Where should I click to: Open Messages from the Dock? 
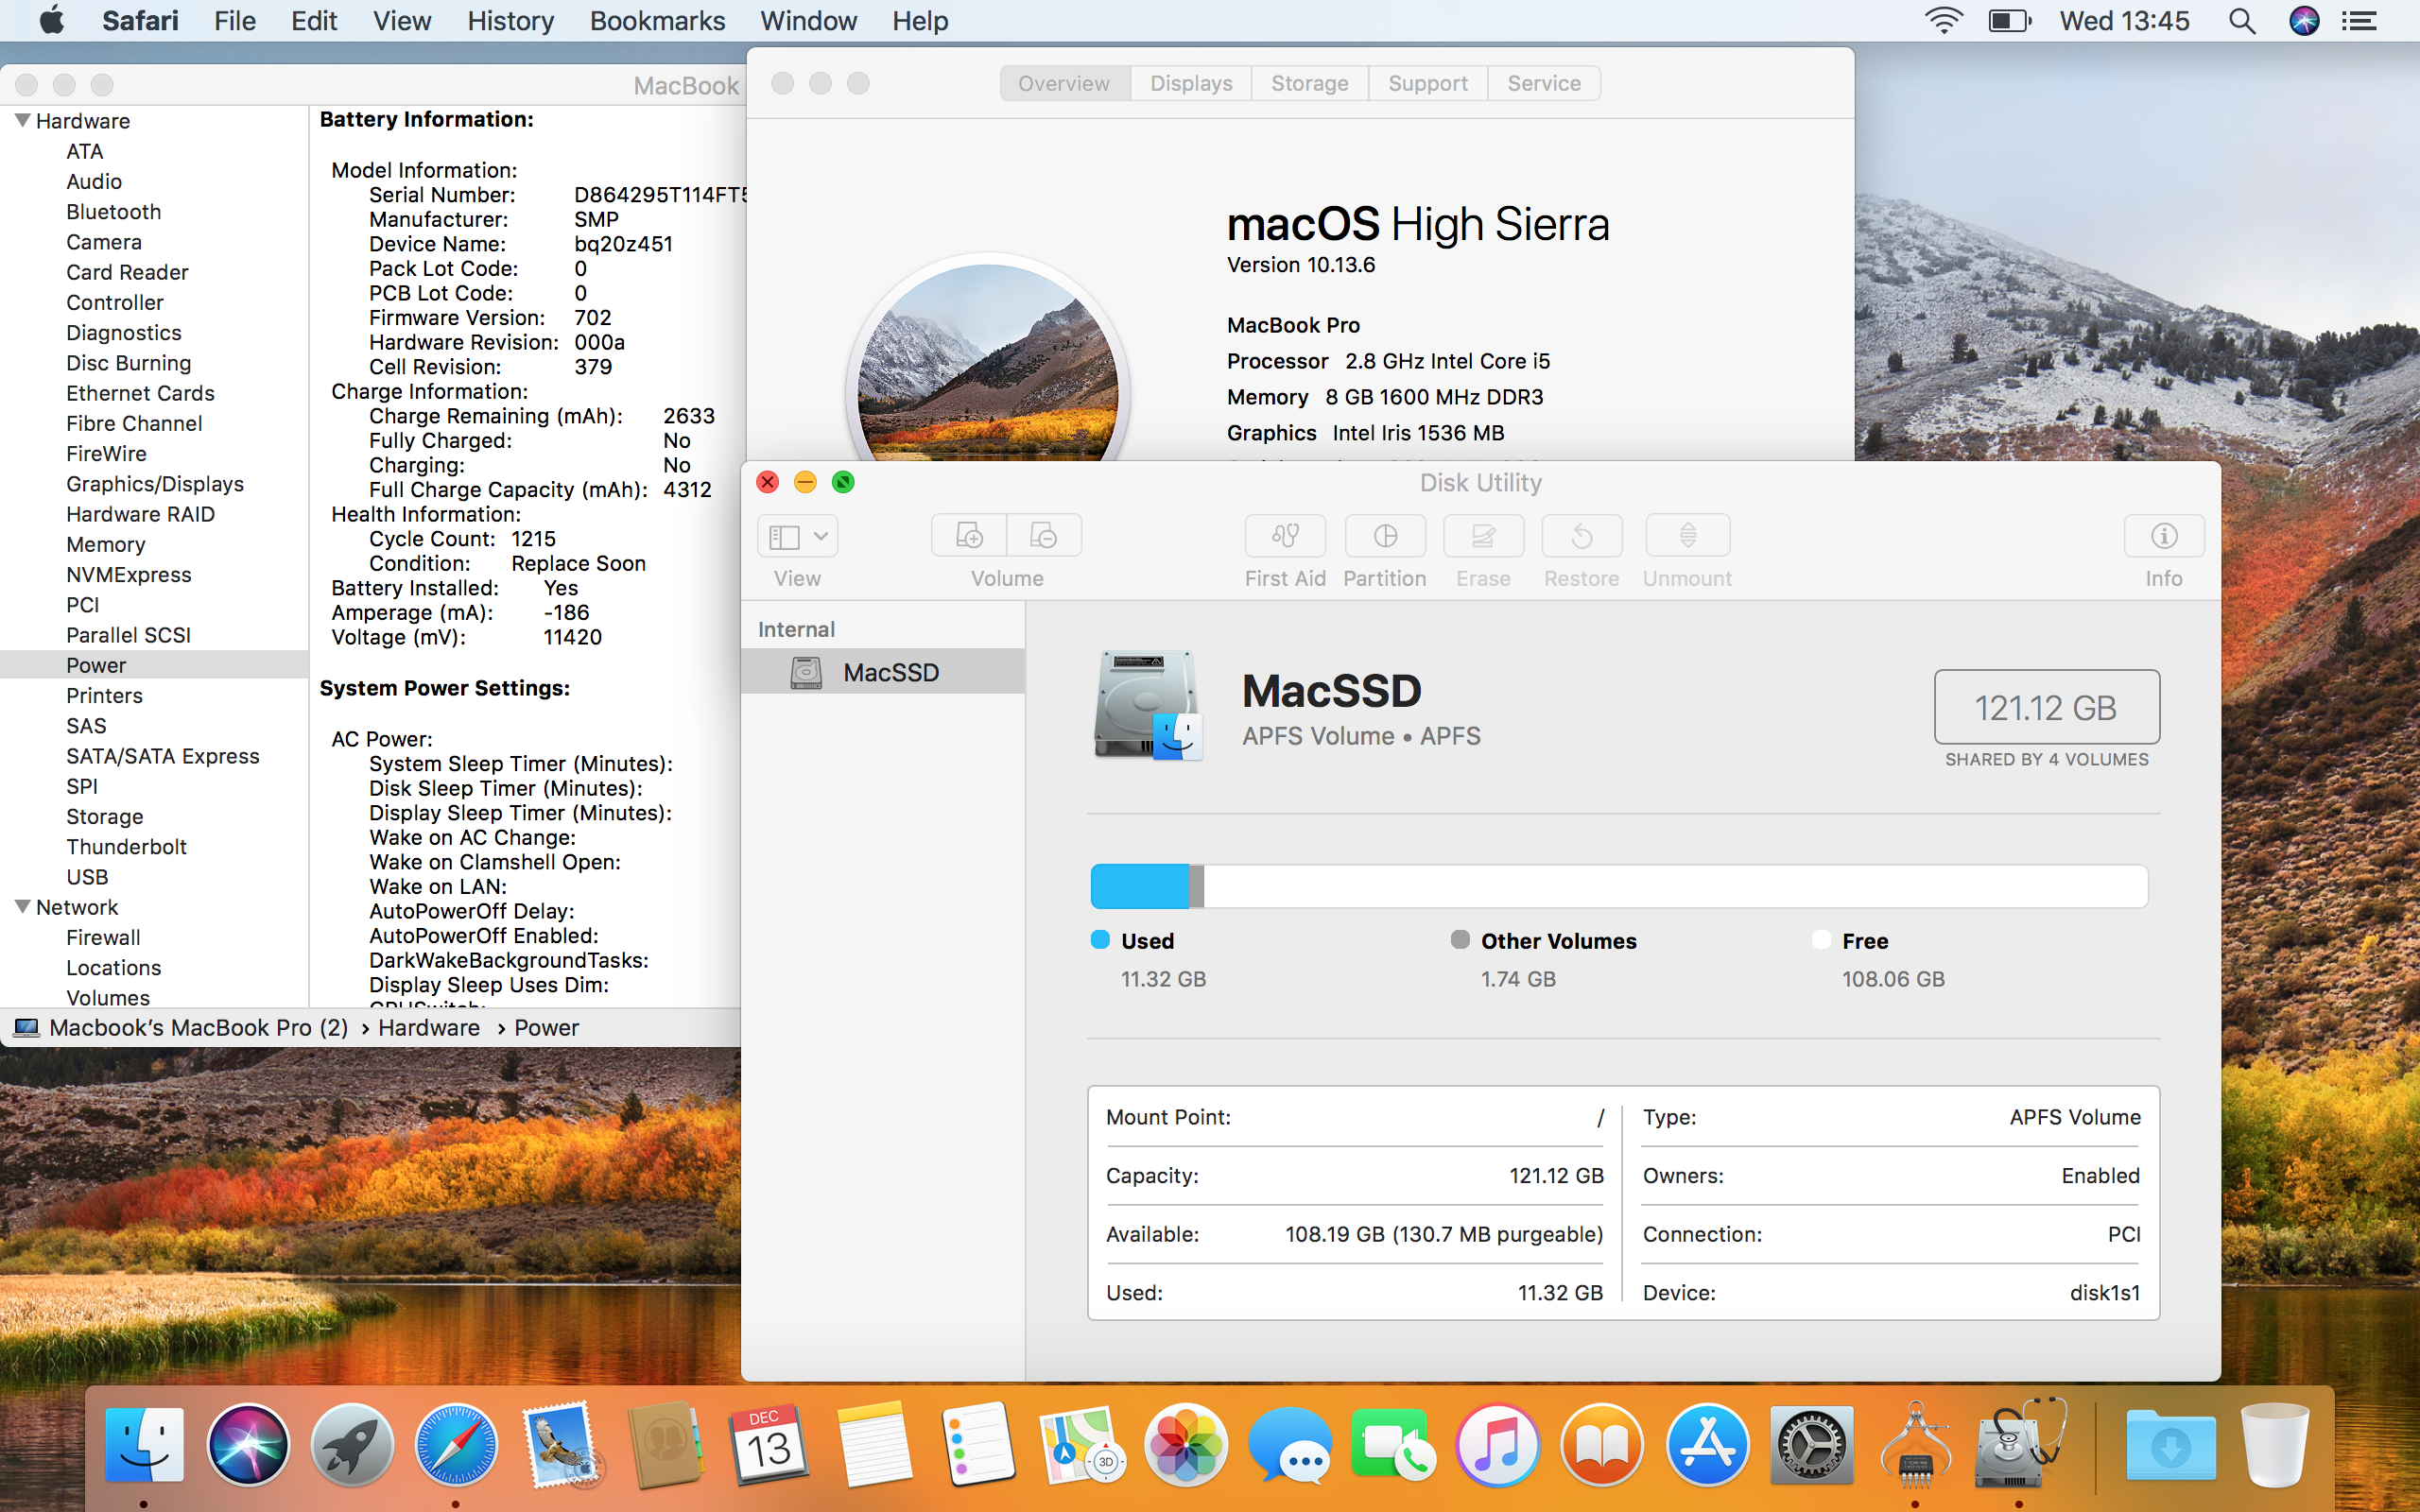[x=1290, y=1445]
